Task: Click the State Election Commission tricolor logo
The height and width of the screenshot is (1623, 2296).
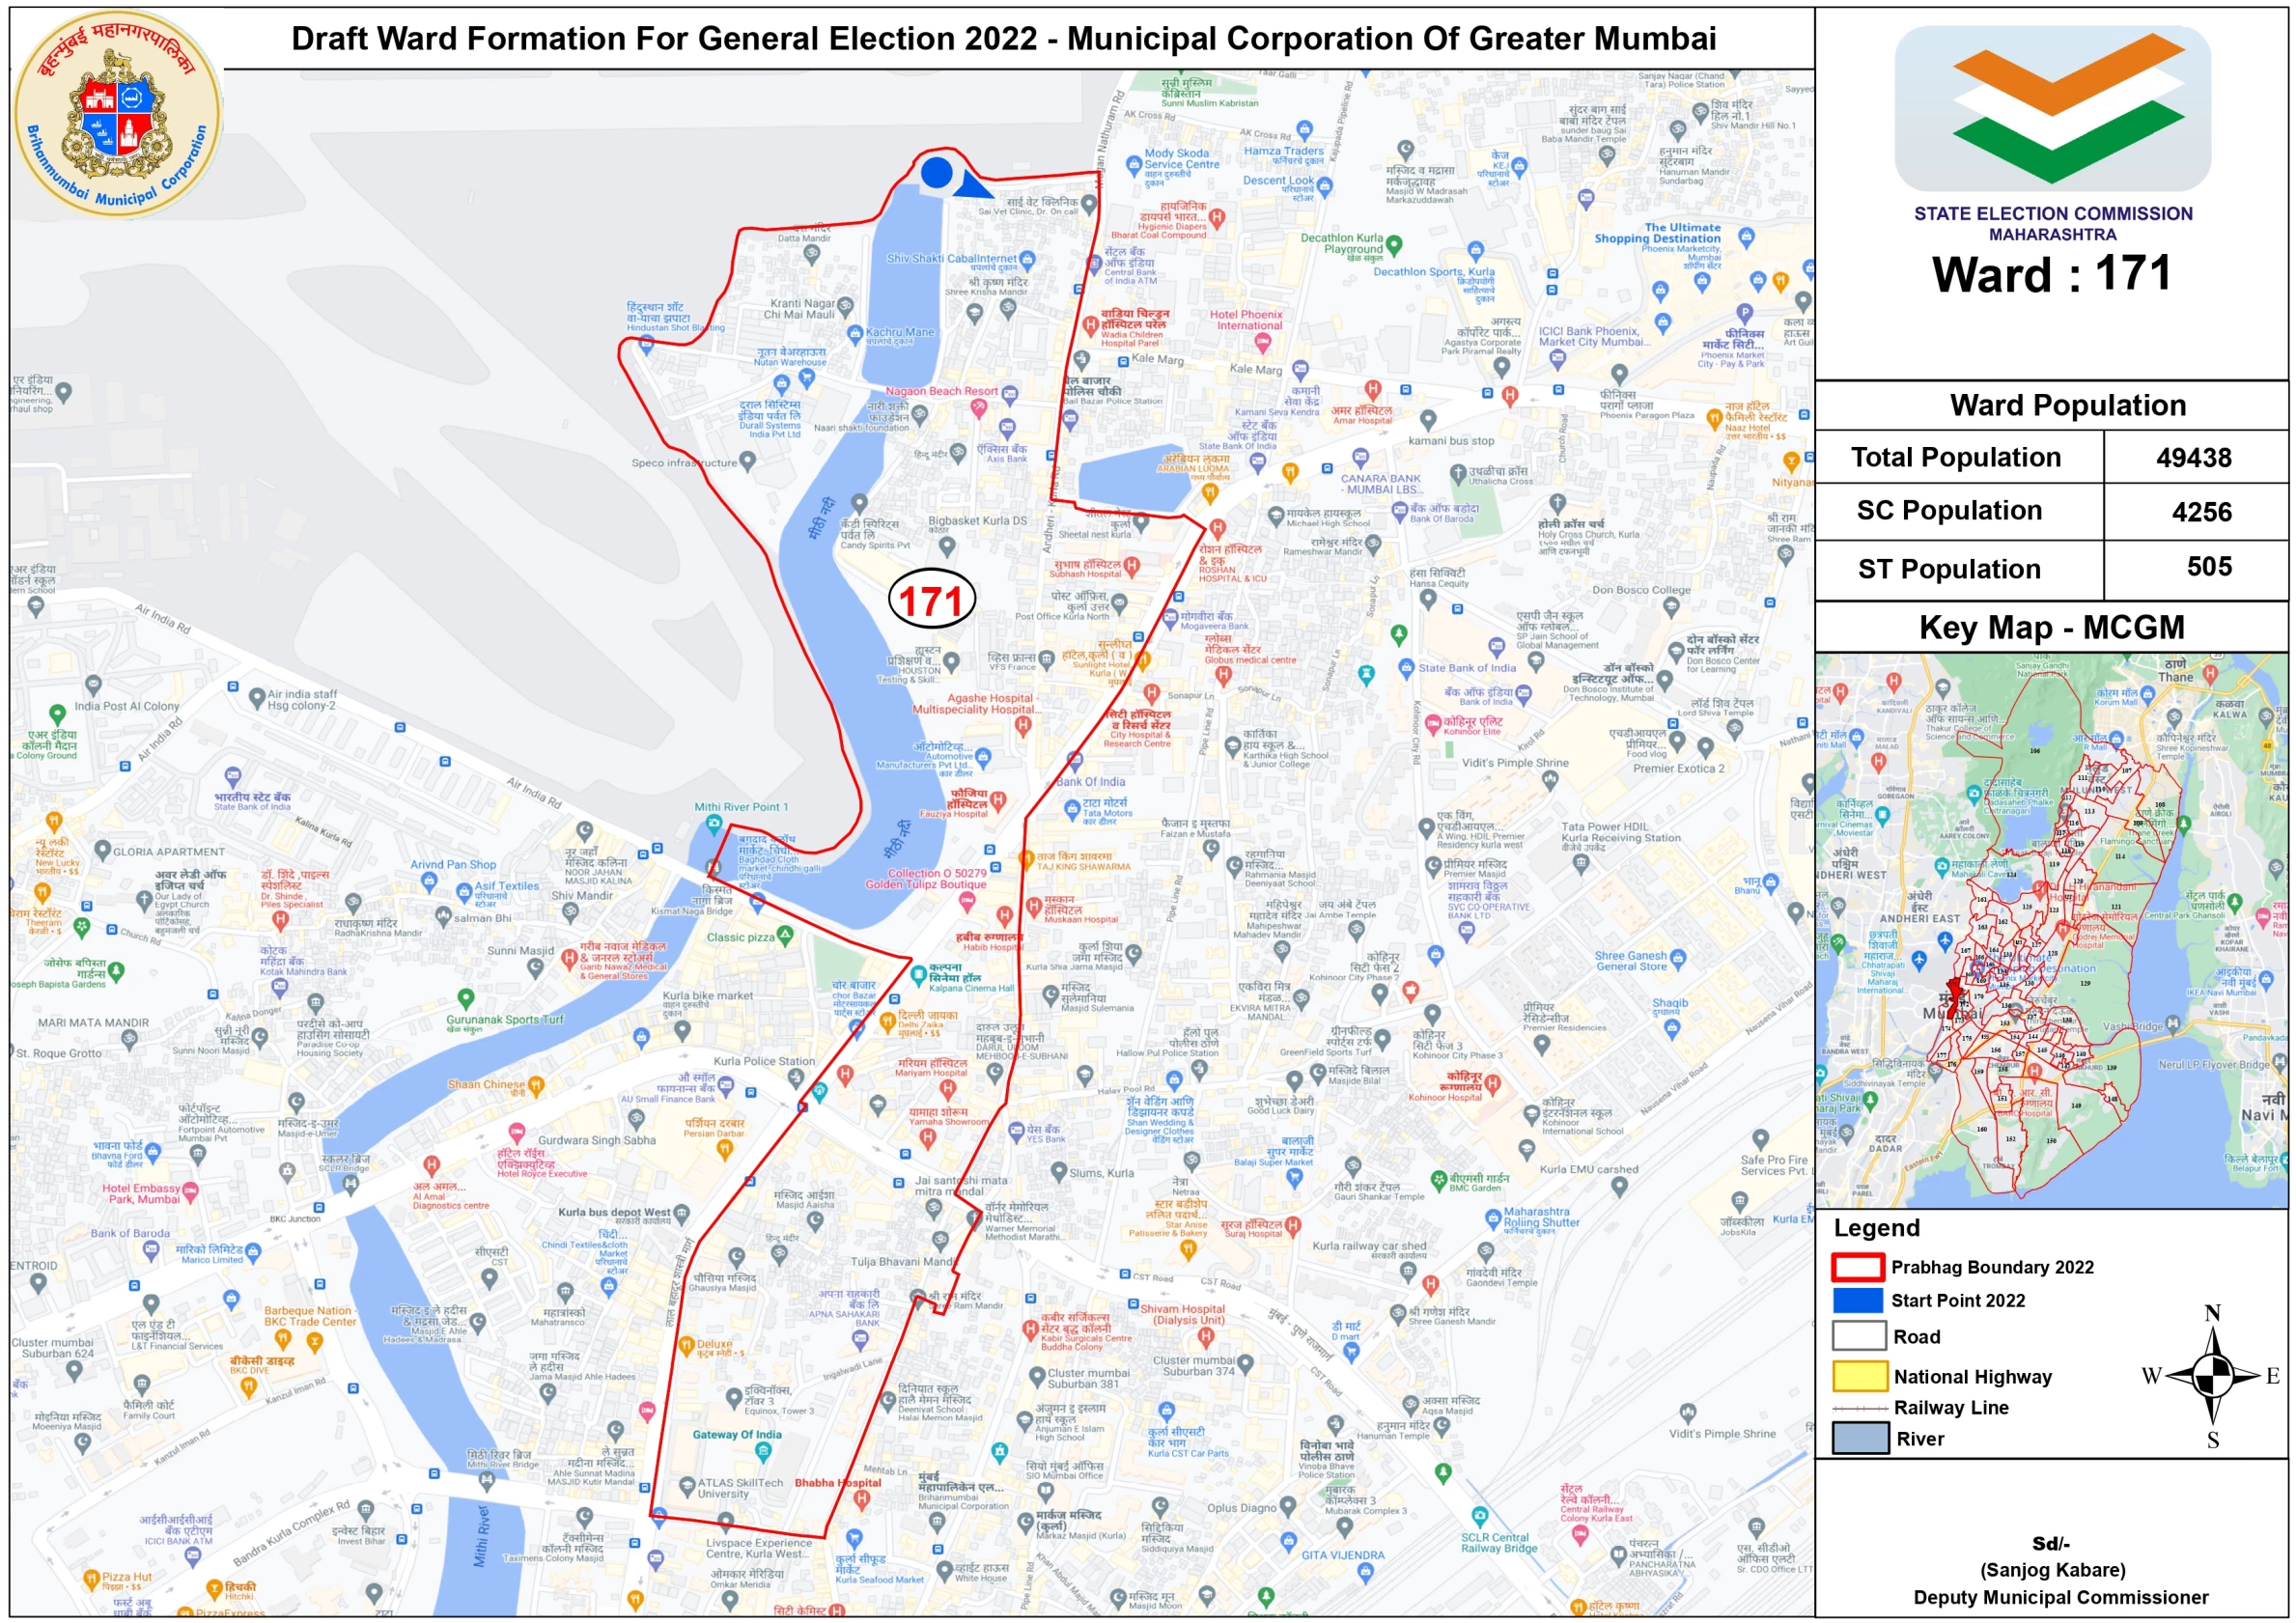Action: 2052,108
